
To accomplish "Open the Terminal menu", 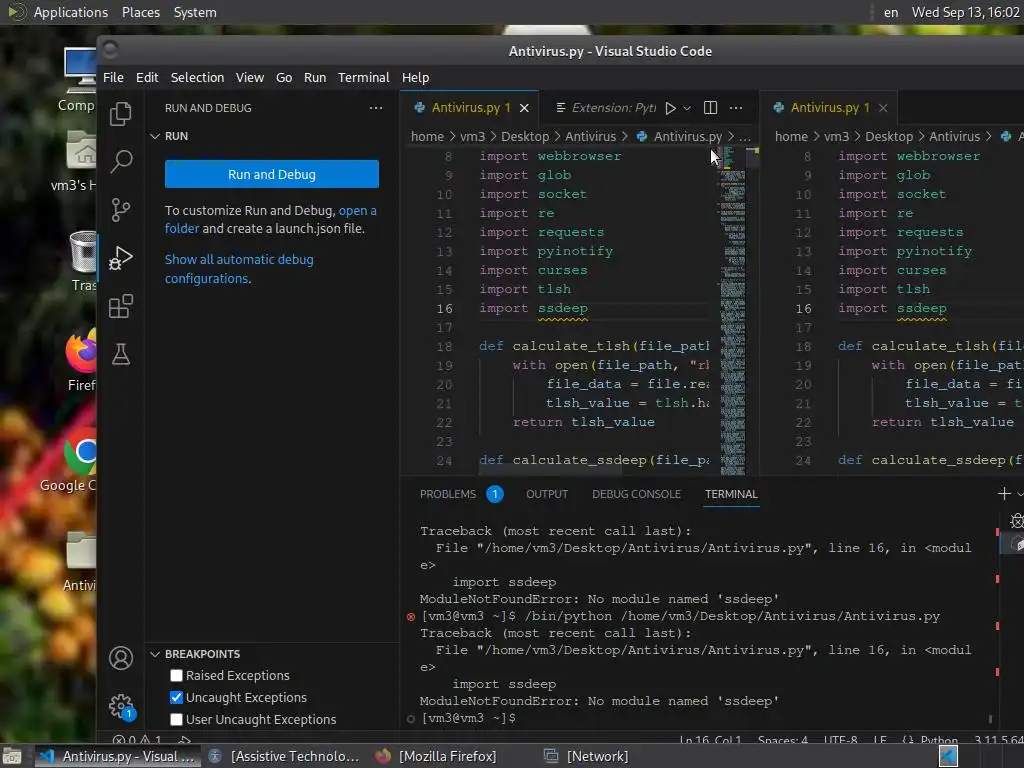I will [x=363, y=77].
